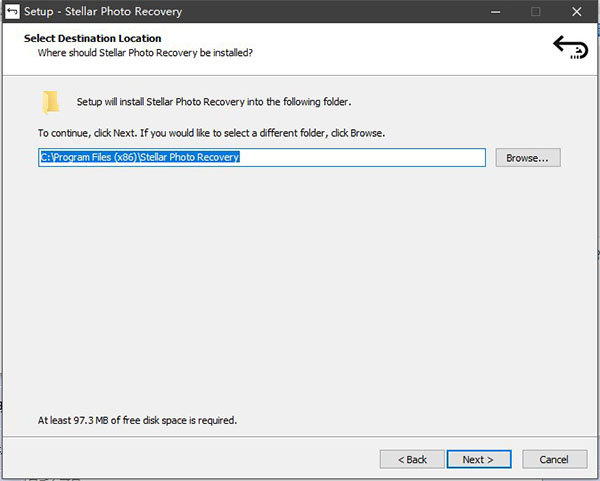This screenshot has width=600, height=481.
Task: Click the 'Select Destination Location' heading
Action: coord(92,39)
